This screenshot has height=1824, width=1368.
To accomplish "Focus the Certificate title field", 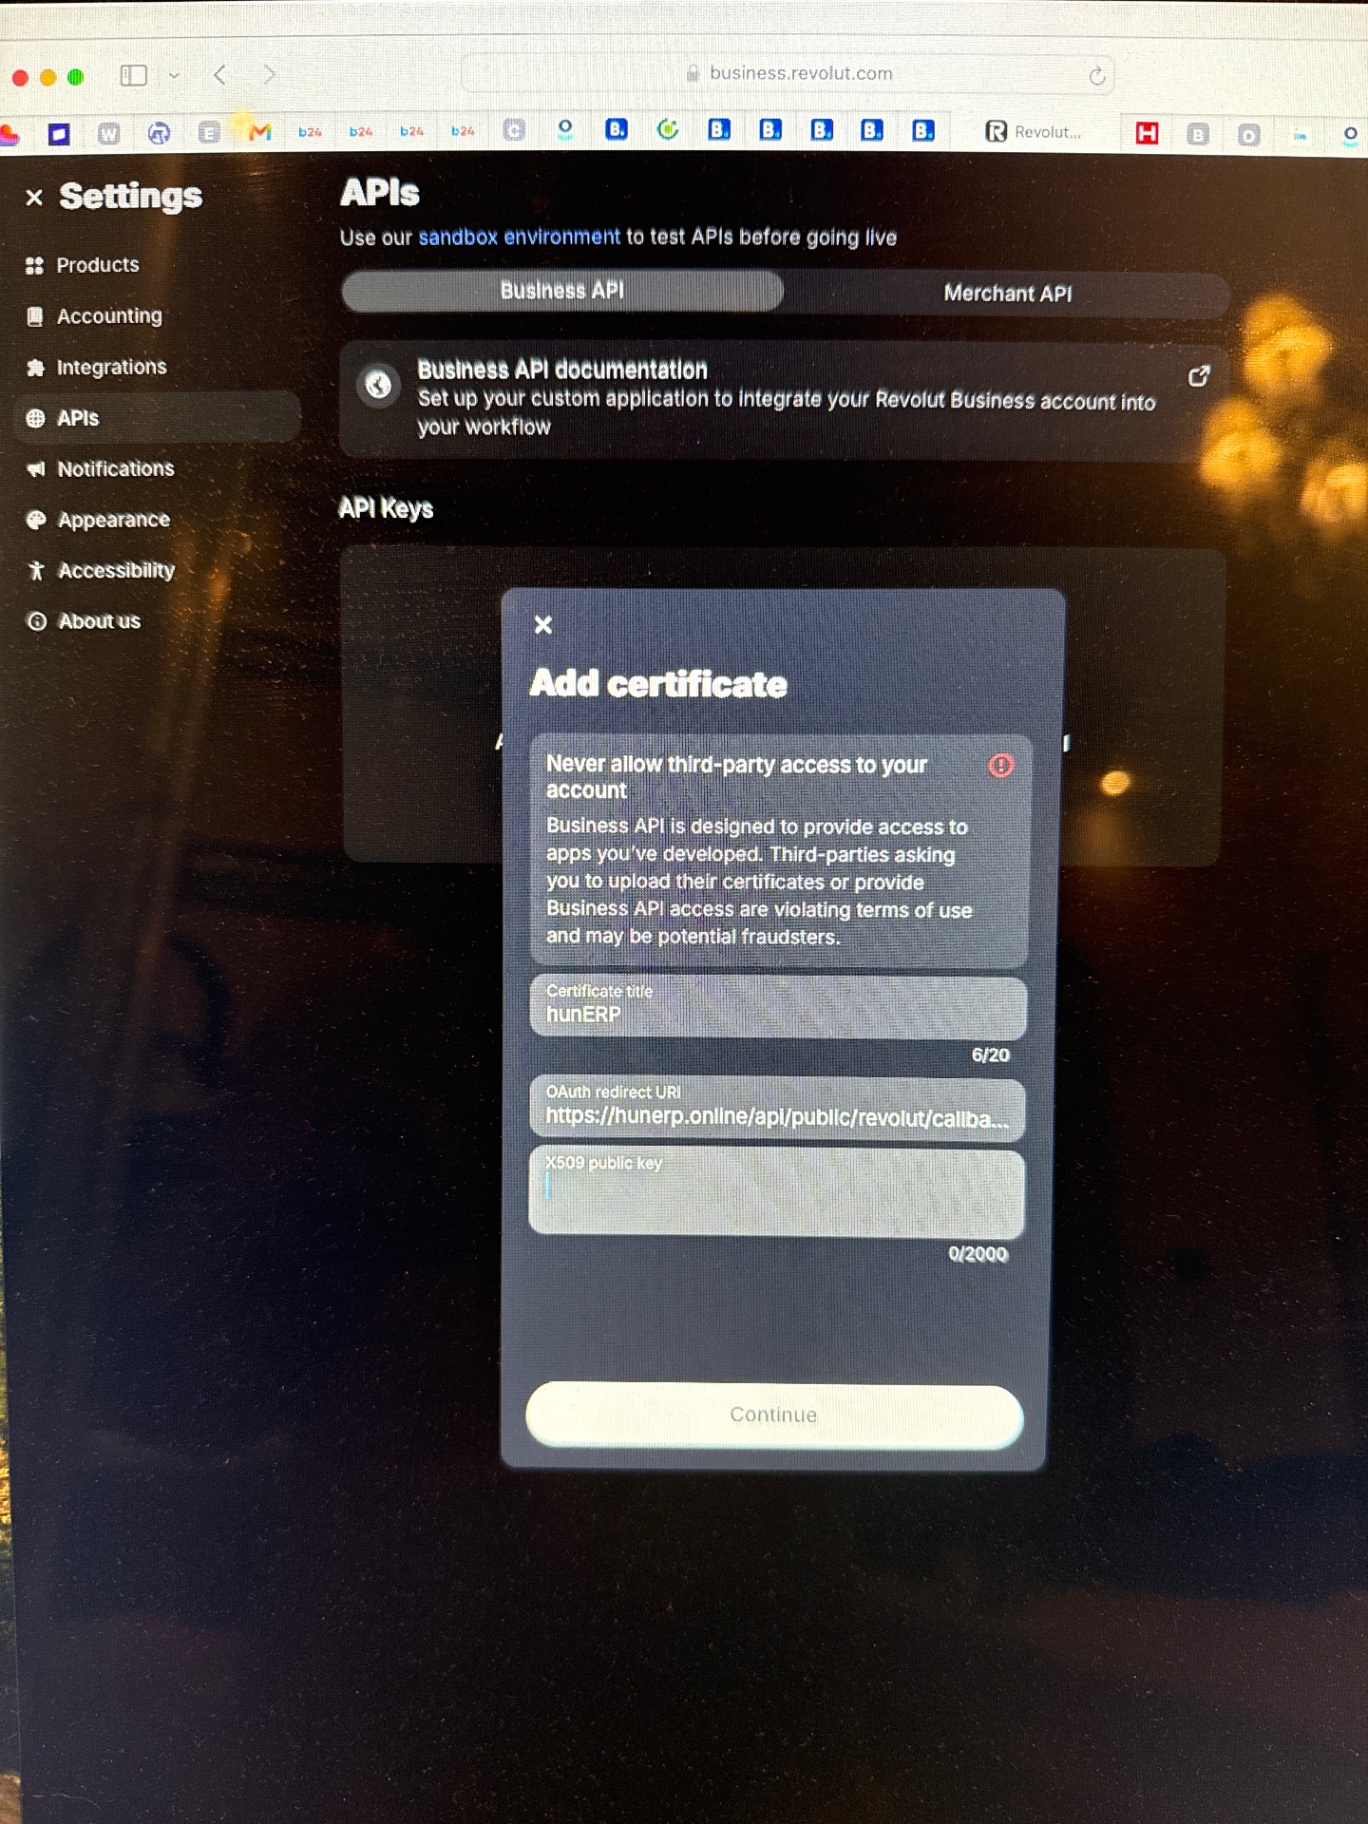I will (x=778, y=1007).
